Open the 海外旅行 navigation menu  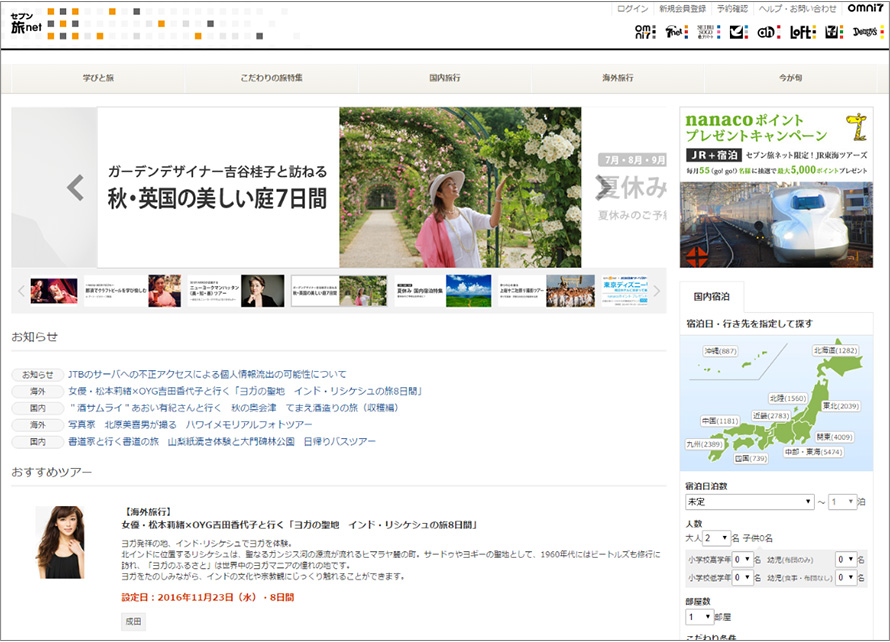[x=618, y=78]
